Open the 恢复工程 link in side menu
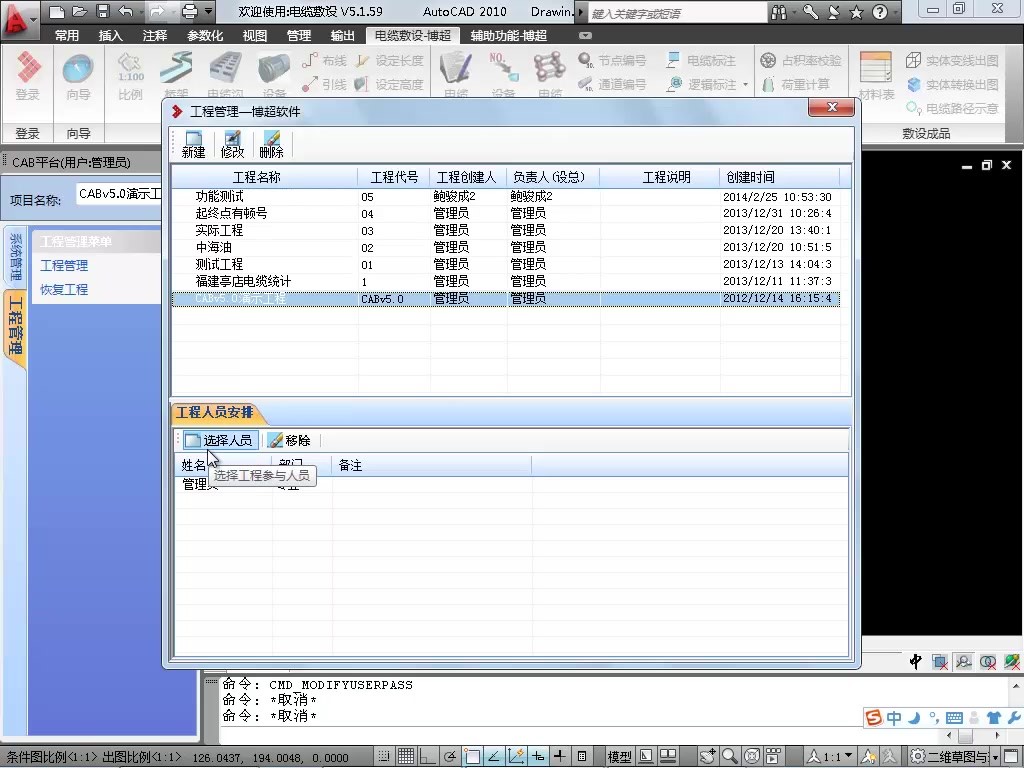The height and width of the screenshot is (768, 1024). [64, 289]
